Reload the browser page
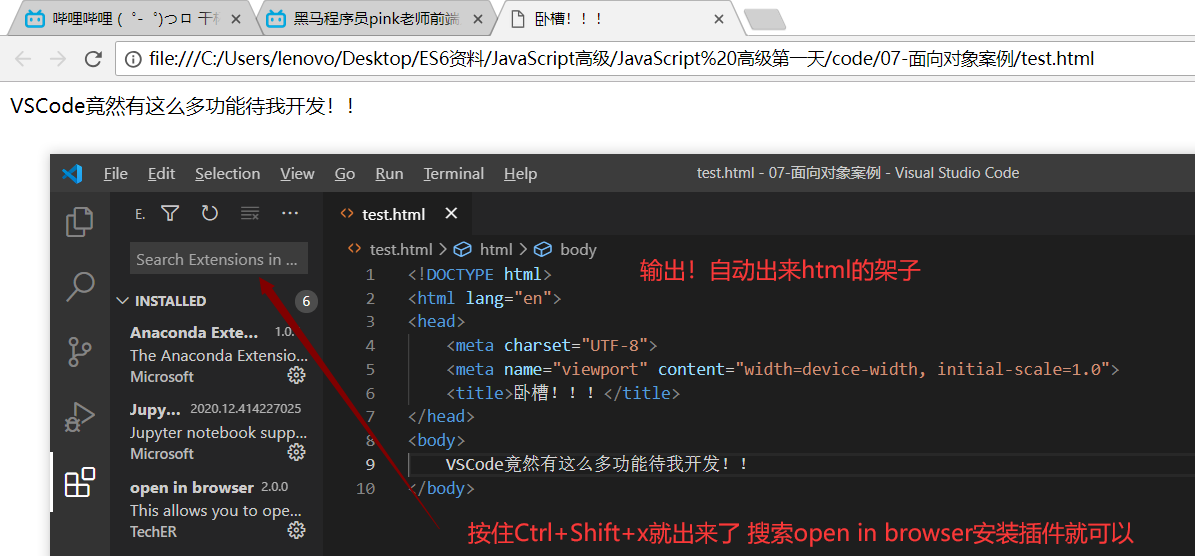Viewport: 1195px width, 556px height. tap(93, 59)
